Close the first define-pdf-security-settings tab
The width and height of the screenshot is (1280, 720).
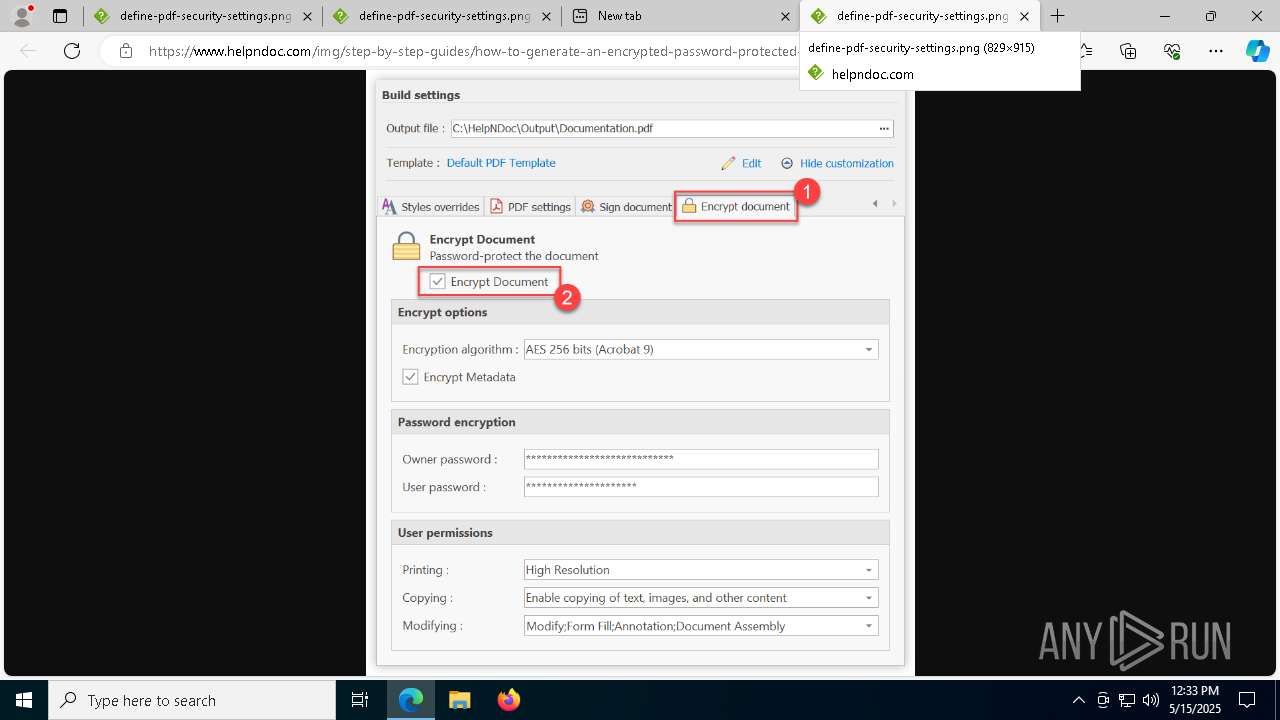[307, 16]
